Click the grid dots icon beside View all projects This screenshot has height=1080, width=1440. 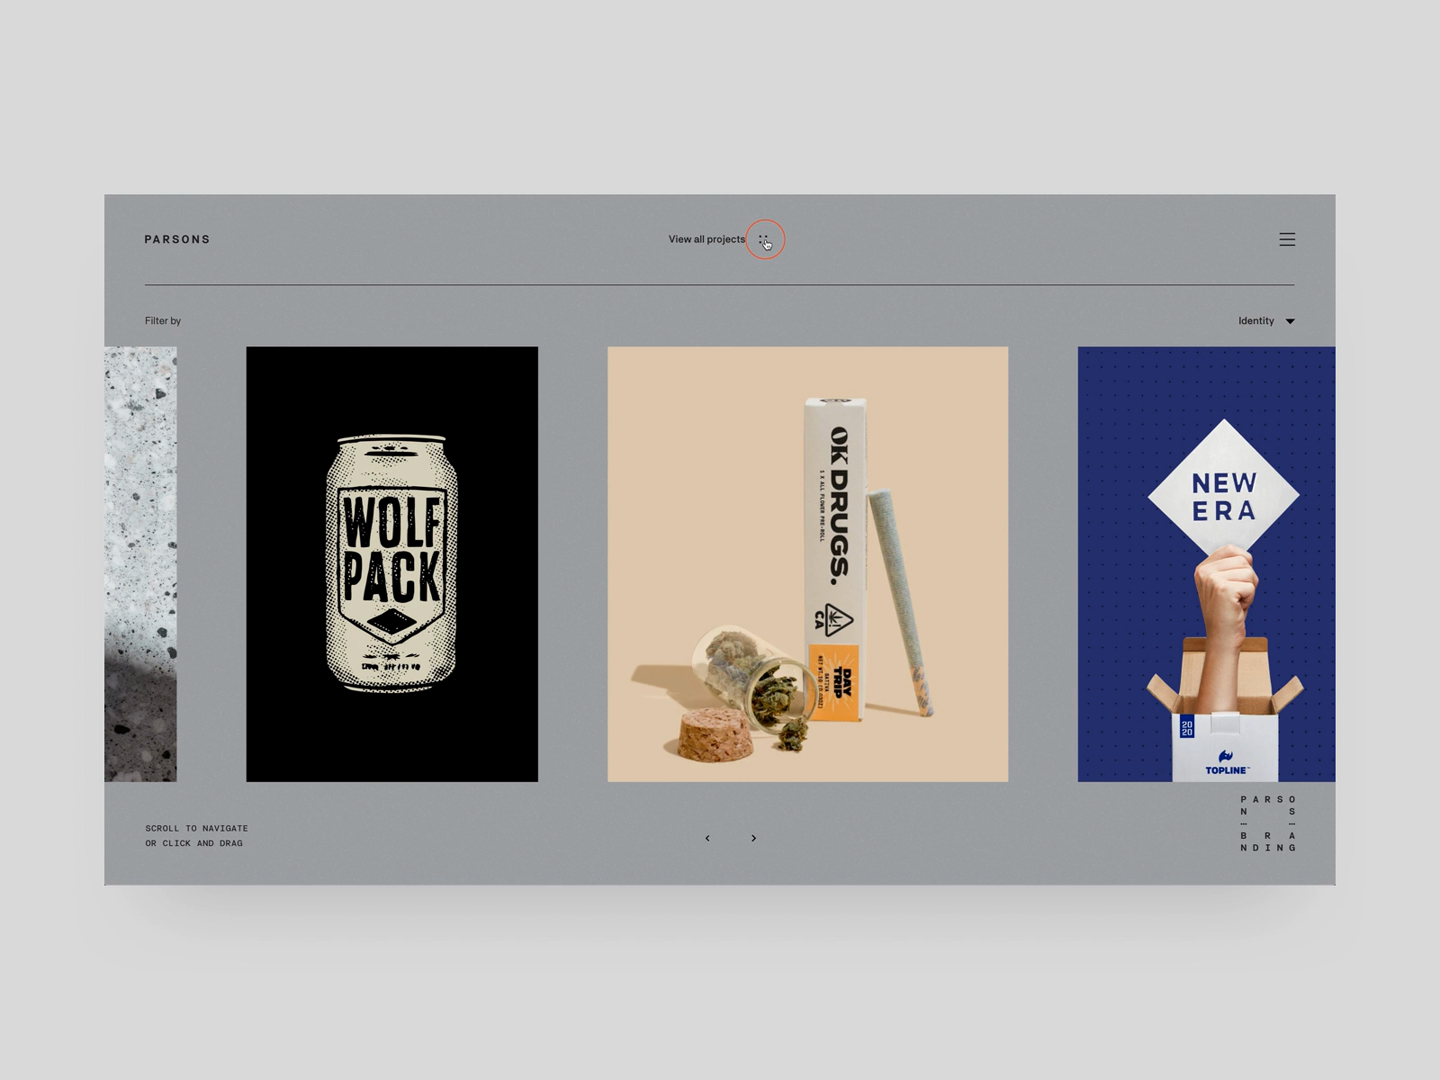tap(764, 240)
